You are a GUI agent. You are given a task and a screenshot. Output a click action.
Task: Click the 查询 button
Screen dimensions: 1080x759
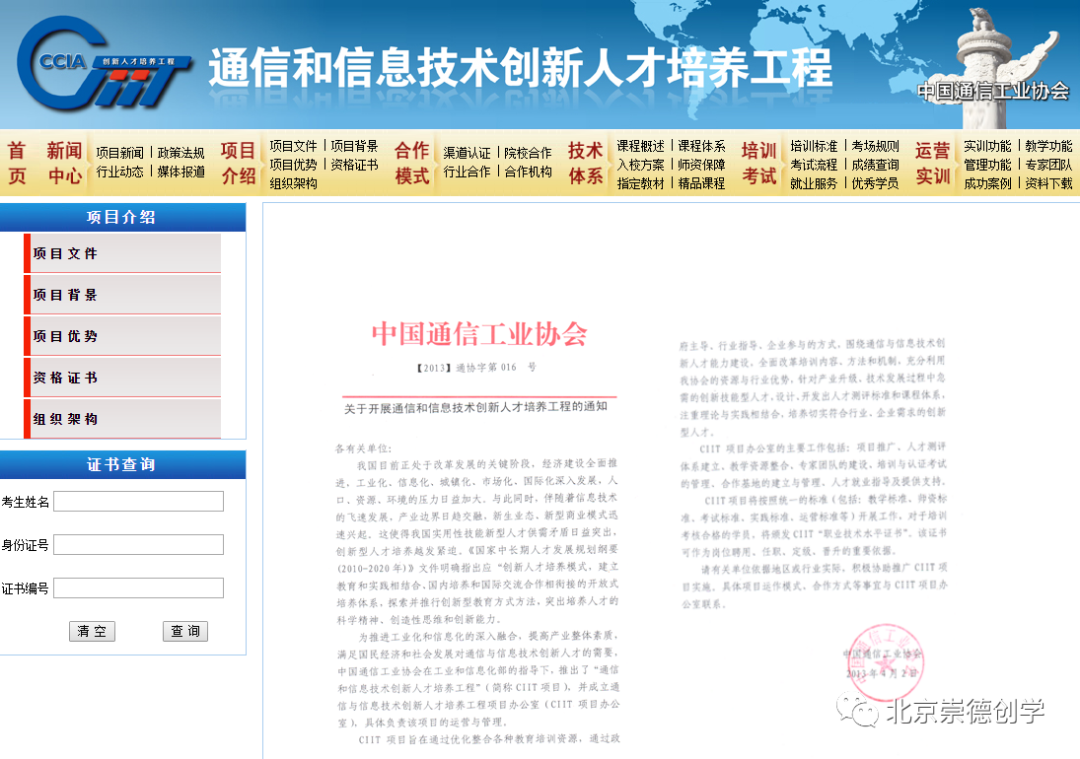coord(185,631)
